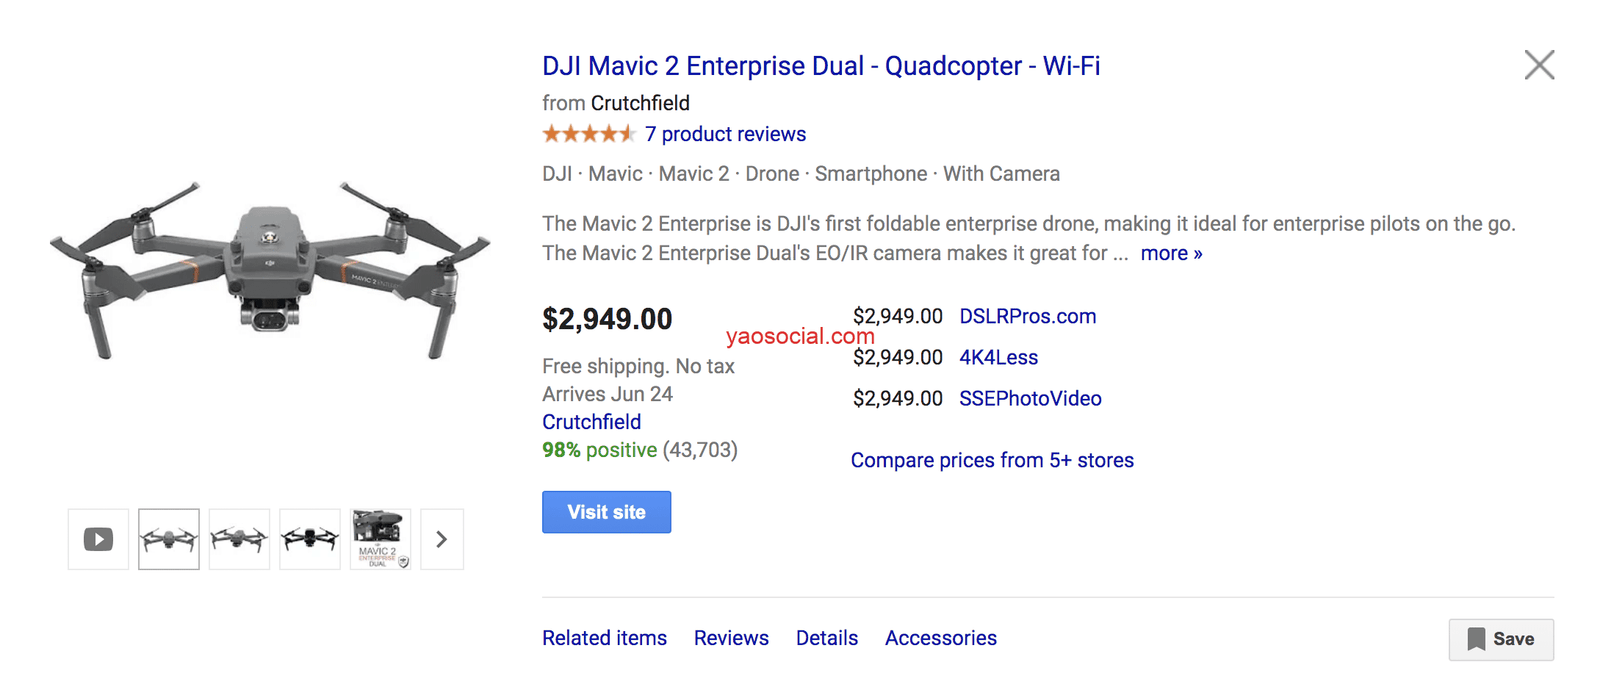
Task: Open the DSLRPros.com store link
Action: [x=1027, y=316]
